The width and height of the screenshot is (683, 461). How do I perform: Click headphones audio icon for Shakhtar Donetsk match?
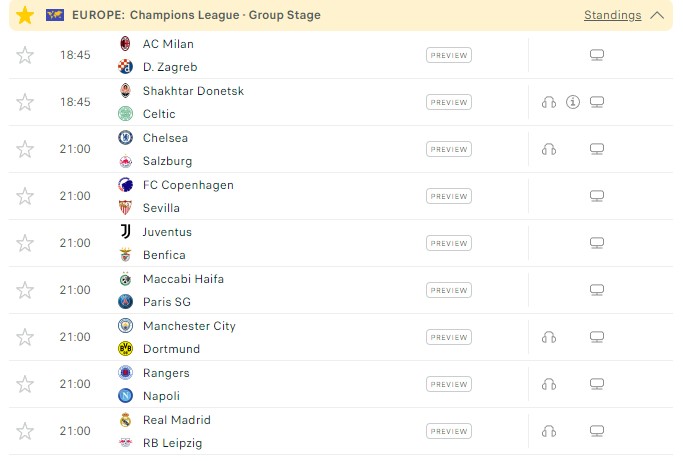548,102
